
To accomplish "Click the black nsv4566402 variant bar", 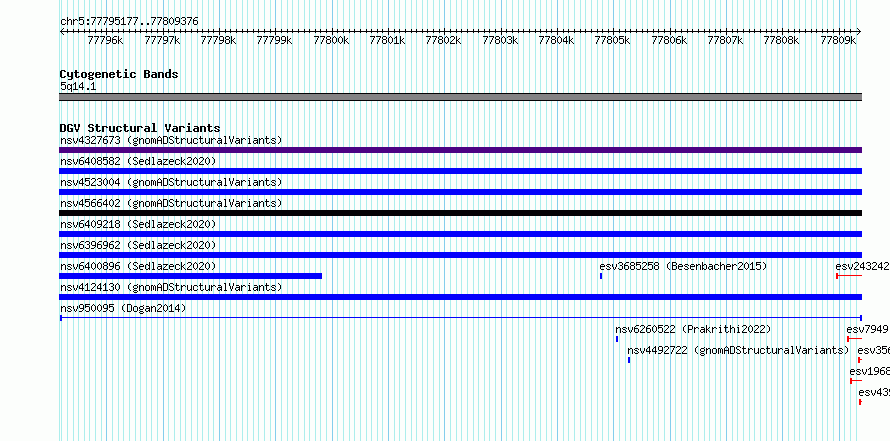I will [460, 213].
